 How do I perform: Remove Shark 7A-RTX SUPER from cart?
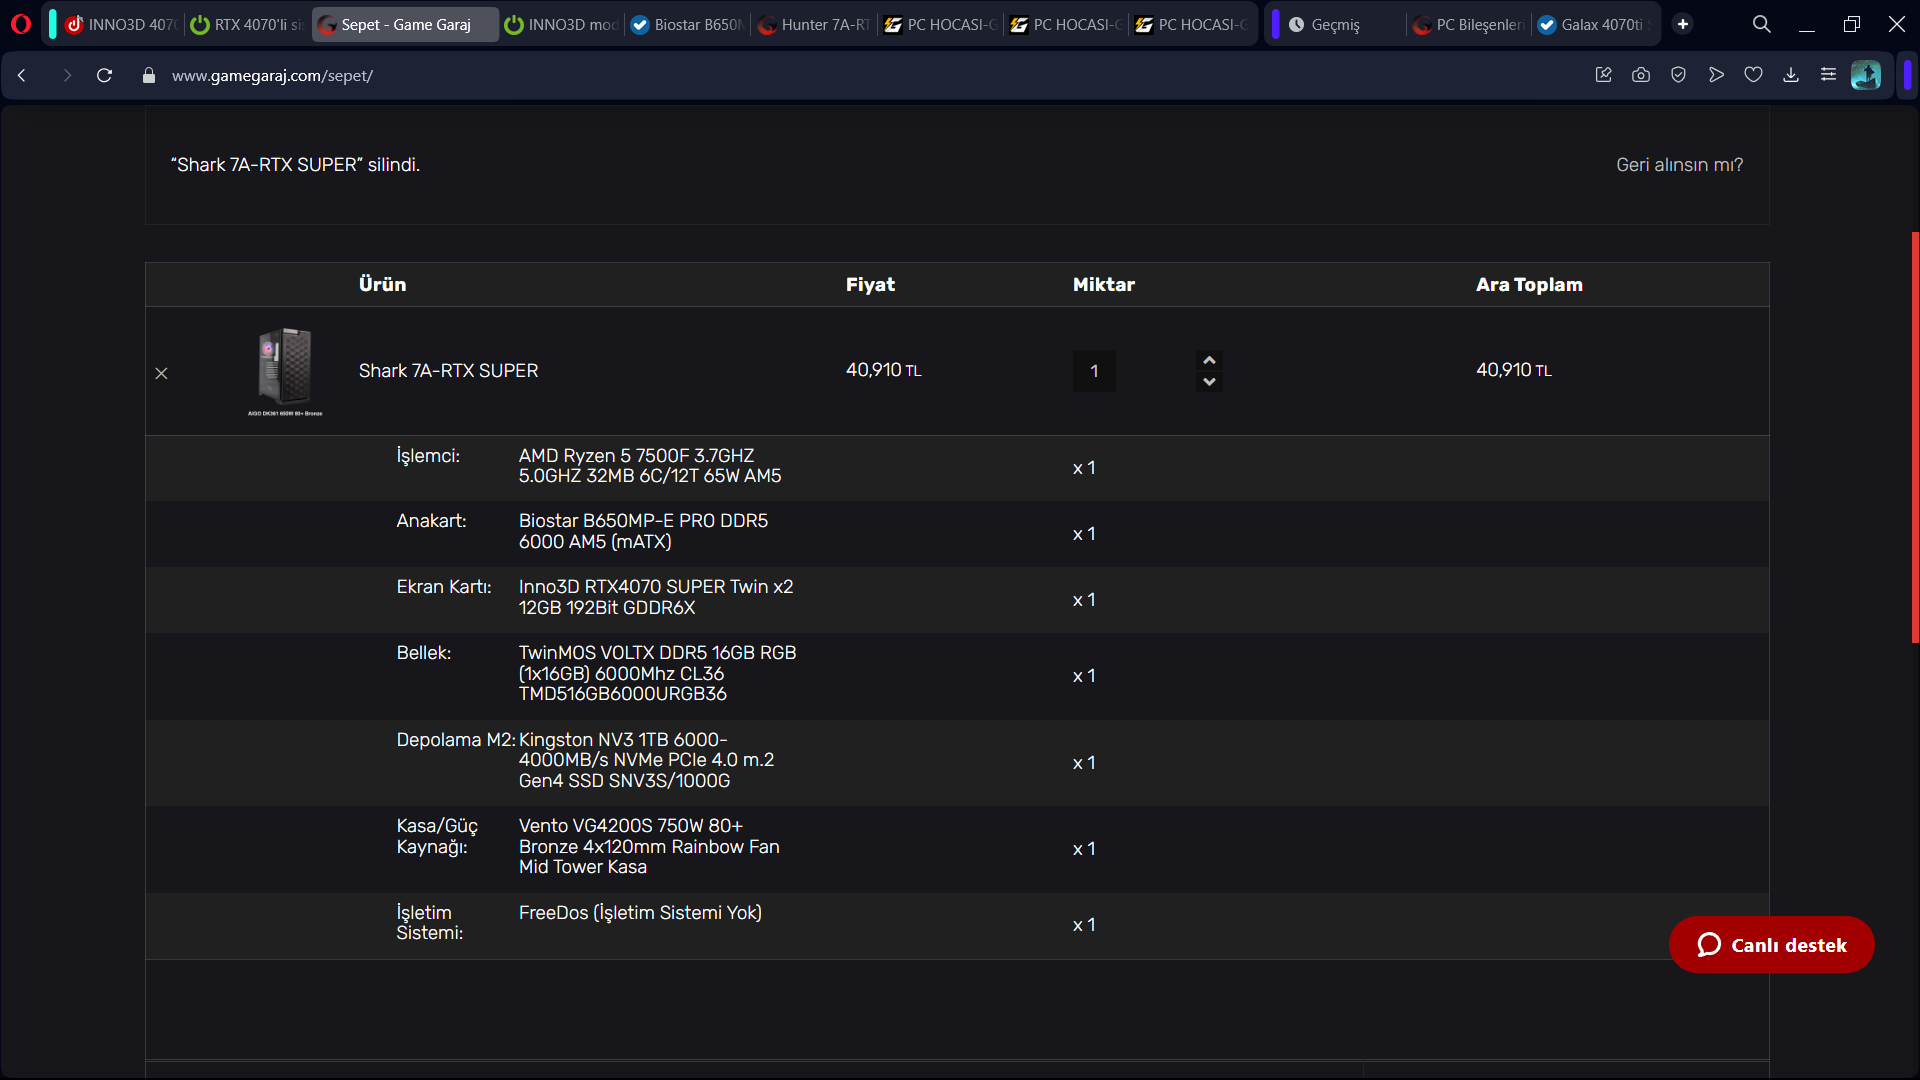pyautogui.click(x=161, y=373)
